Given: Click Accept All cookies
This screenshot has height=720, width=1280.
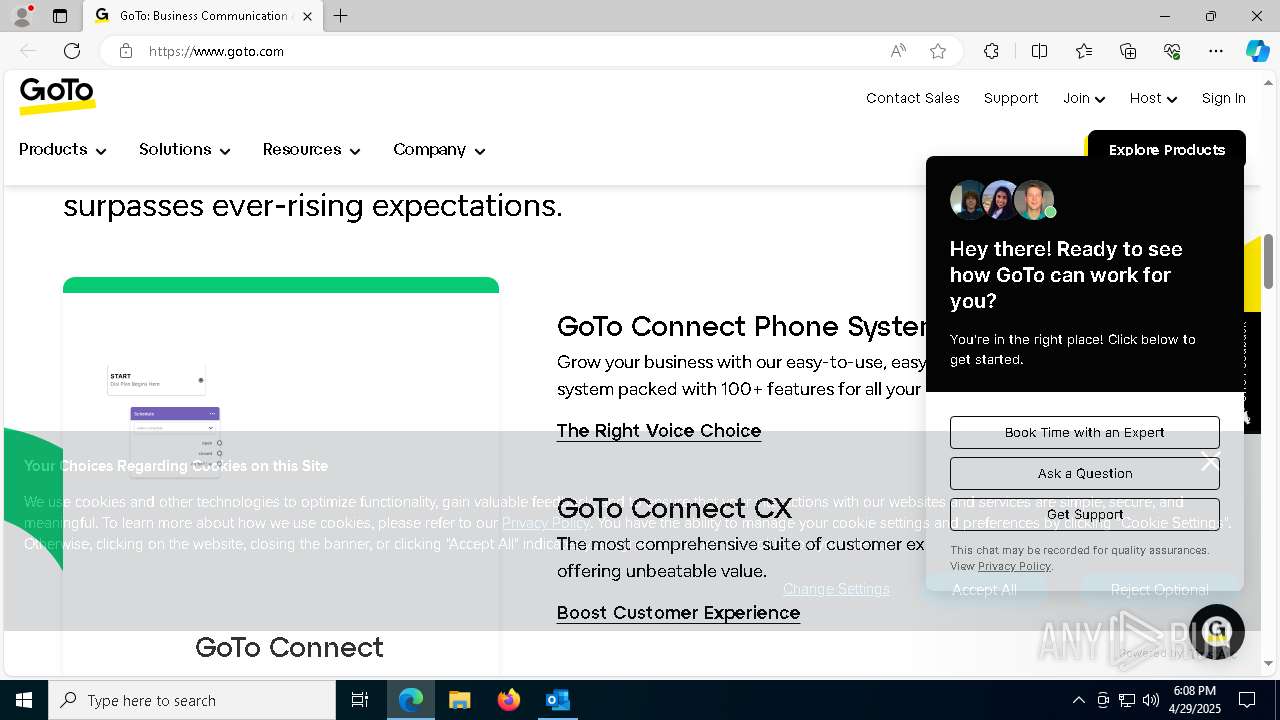Looking at the screenshot, I should (984, 590).
